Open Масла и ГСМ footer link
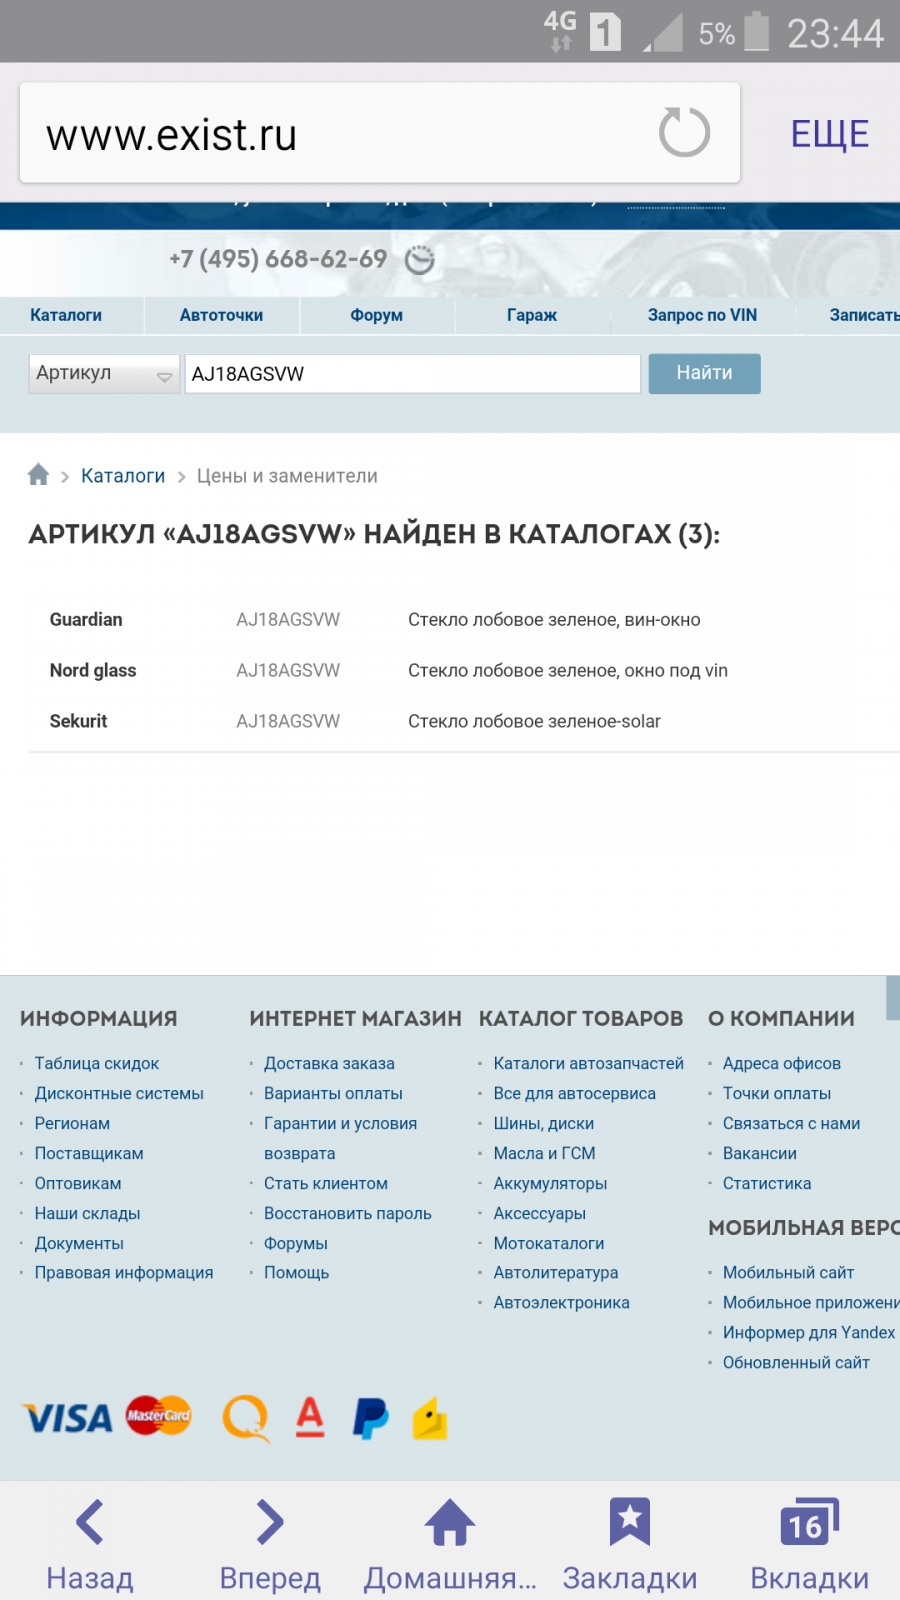Screen dimensions: 900x1600 [x=544, y=1153]
